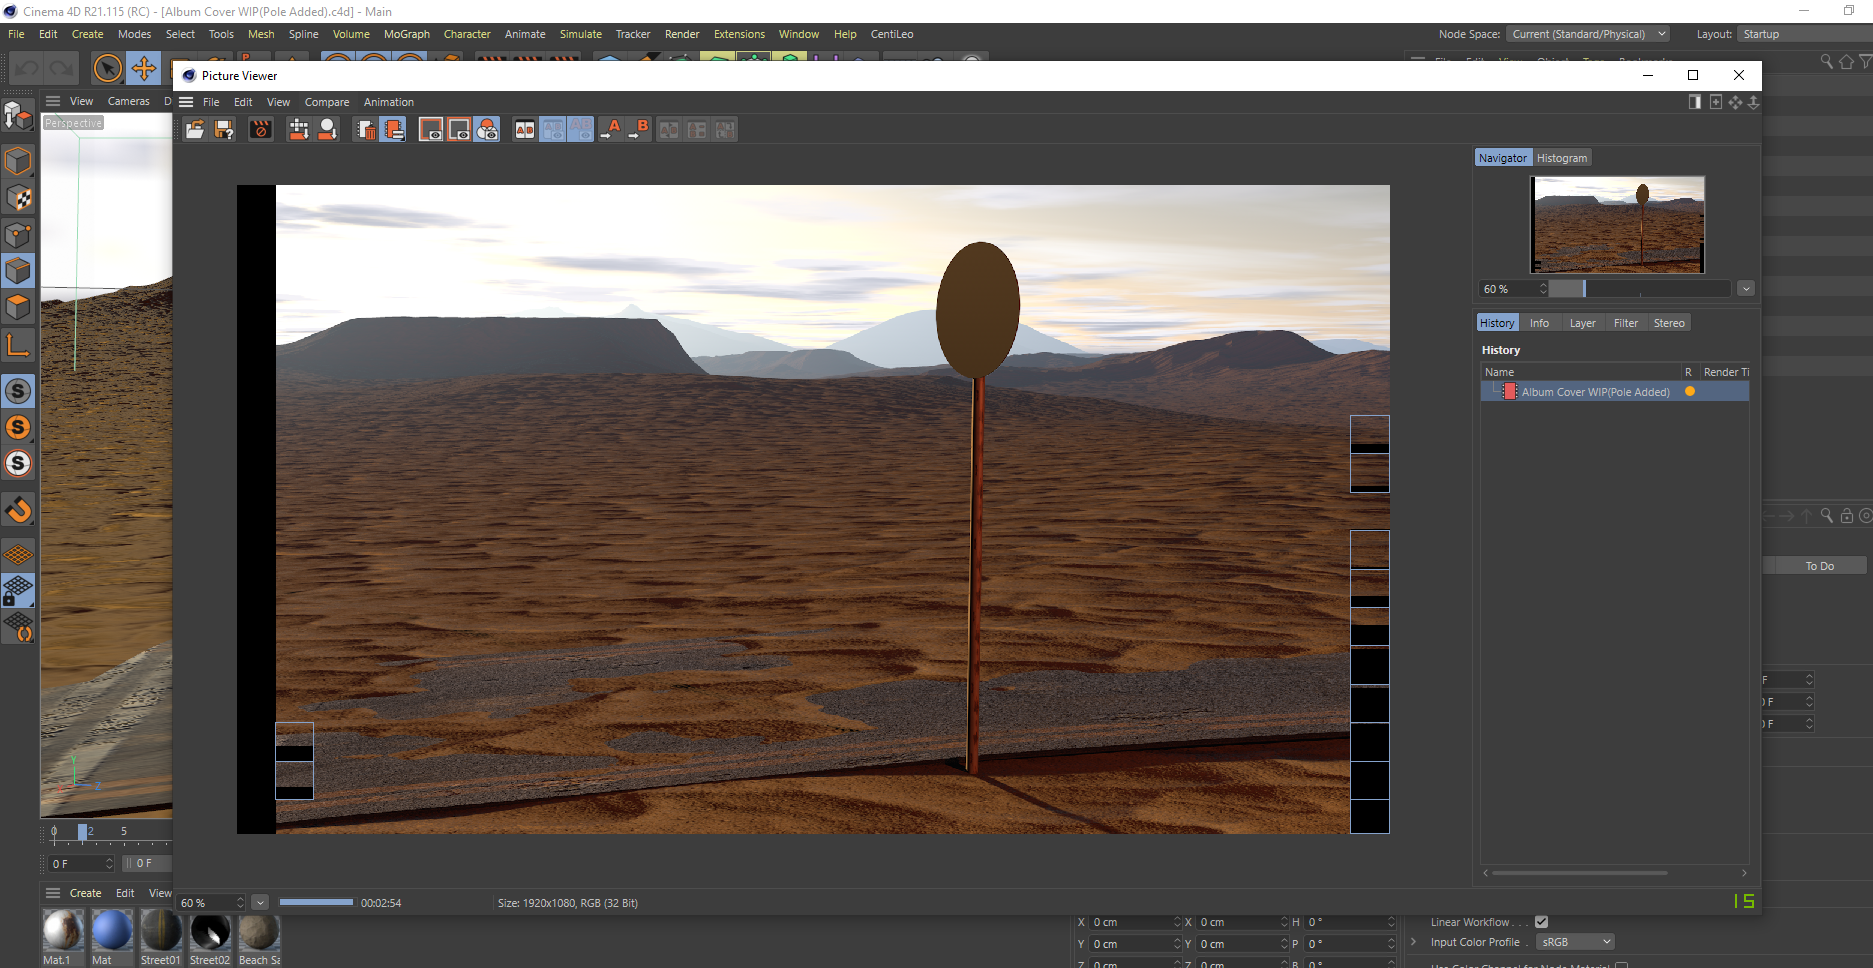This screenshot has width=1873, height=968.
Task: Click the orange render status dot
Action: pyautogui.click(x=1690, y=391)
